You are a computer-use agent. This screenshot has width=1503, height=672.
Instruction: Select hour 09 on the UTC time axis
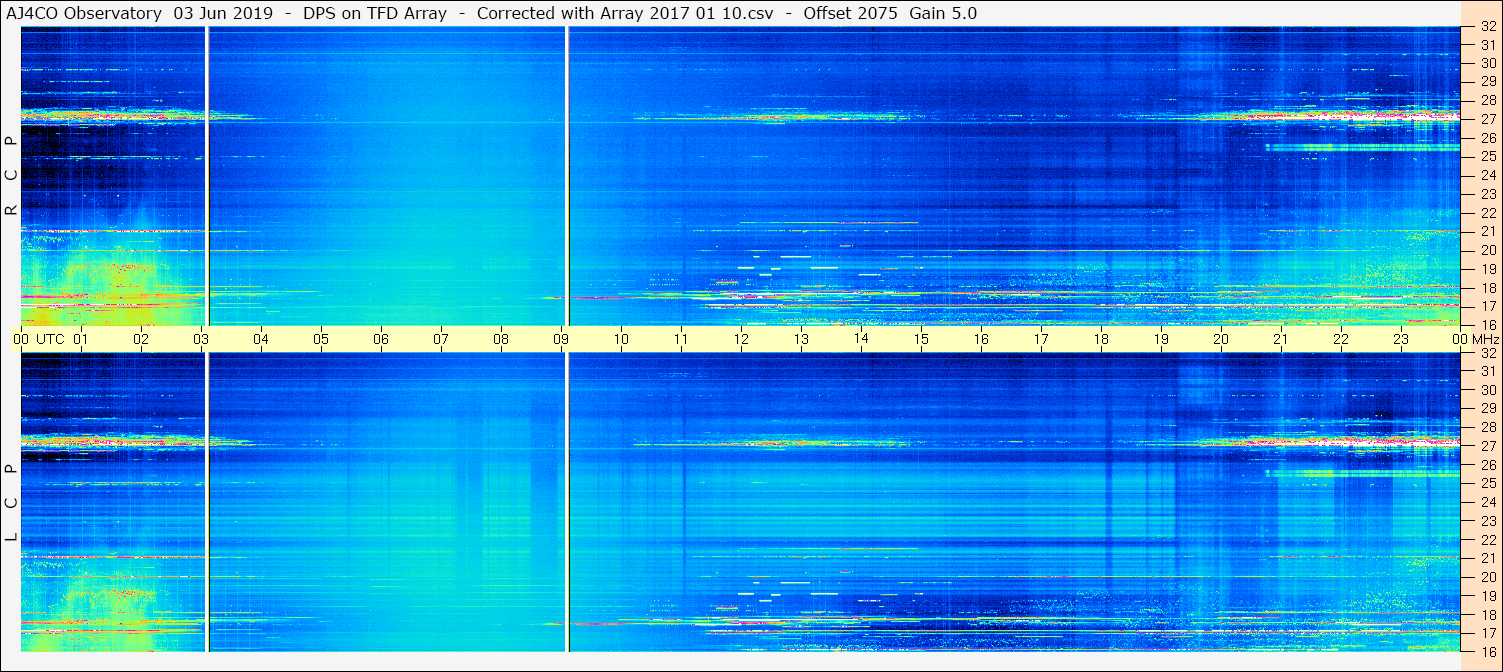tap(561, 339)
